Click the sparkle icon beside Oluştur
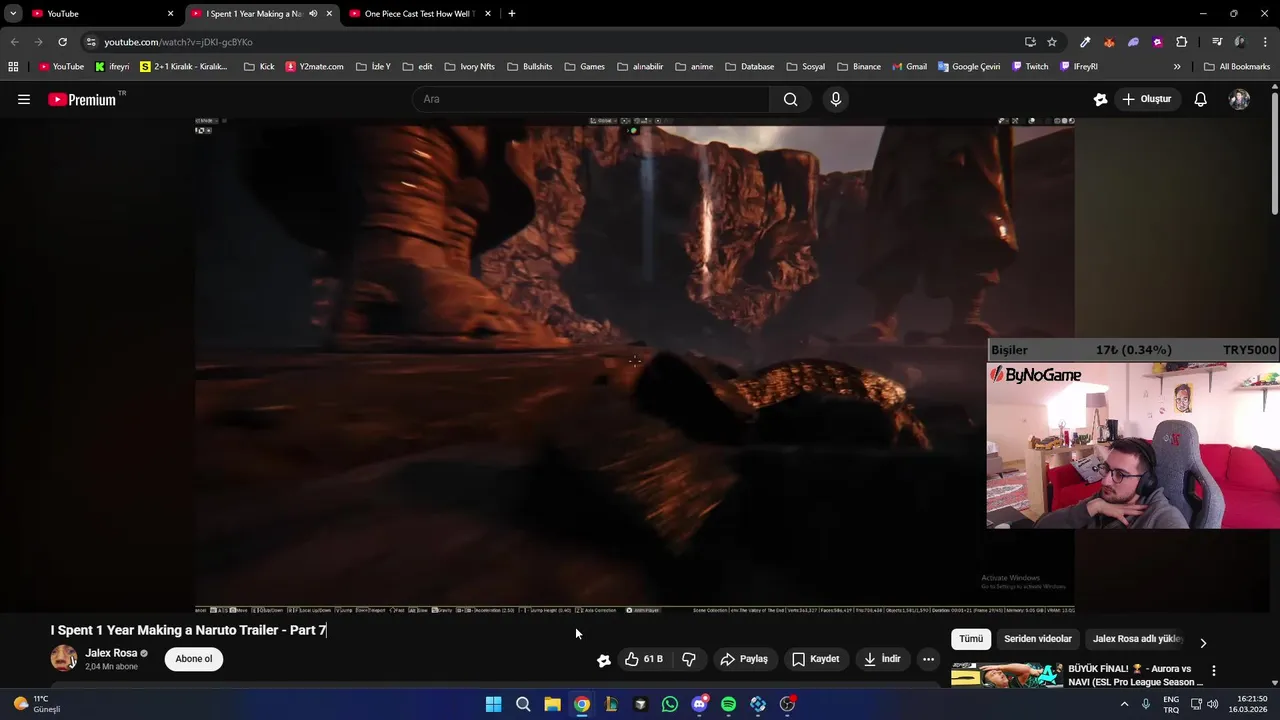 click(1100, 99)
